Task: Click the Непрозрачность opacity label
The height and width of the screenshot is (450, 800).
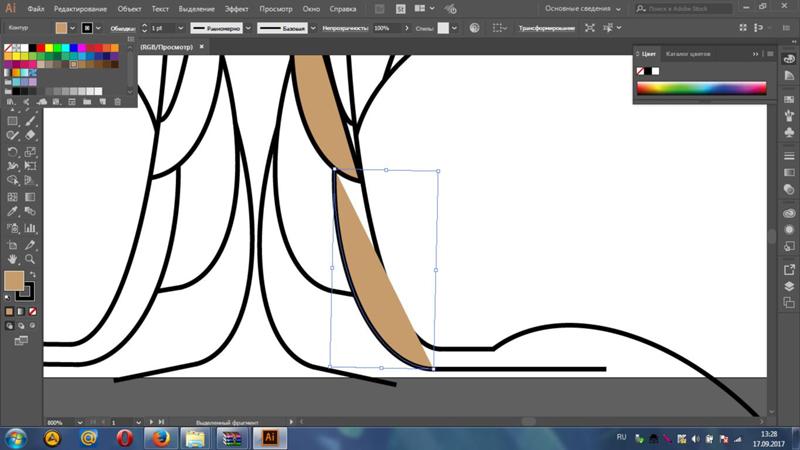Action: pos(347,28)
